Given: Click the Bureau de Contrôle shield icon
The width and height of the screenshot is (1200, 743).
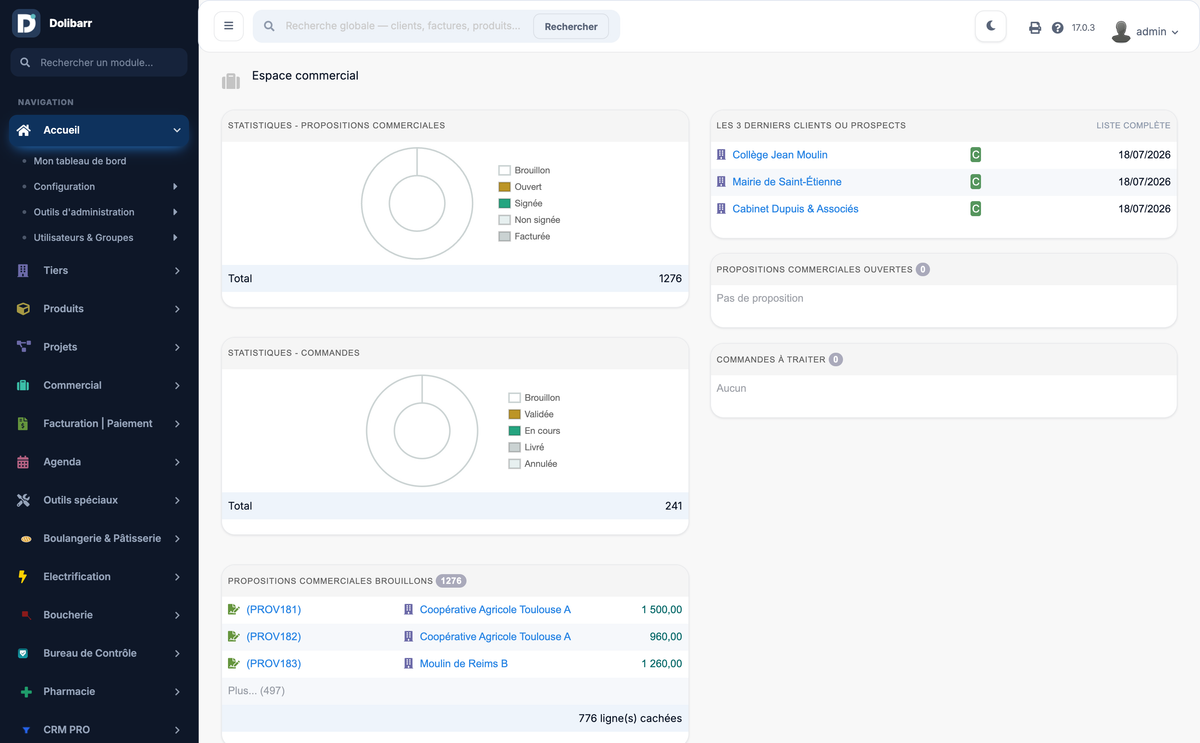Looking at the screenshot, I should pyautogui.click(x=23, y=654).
